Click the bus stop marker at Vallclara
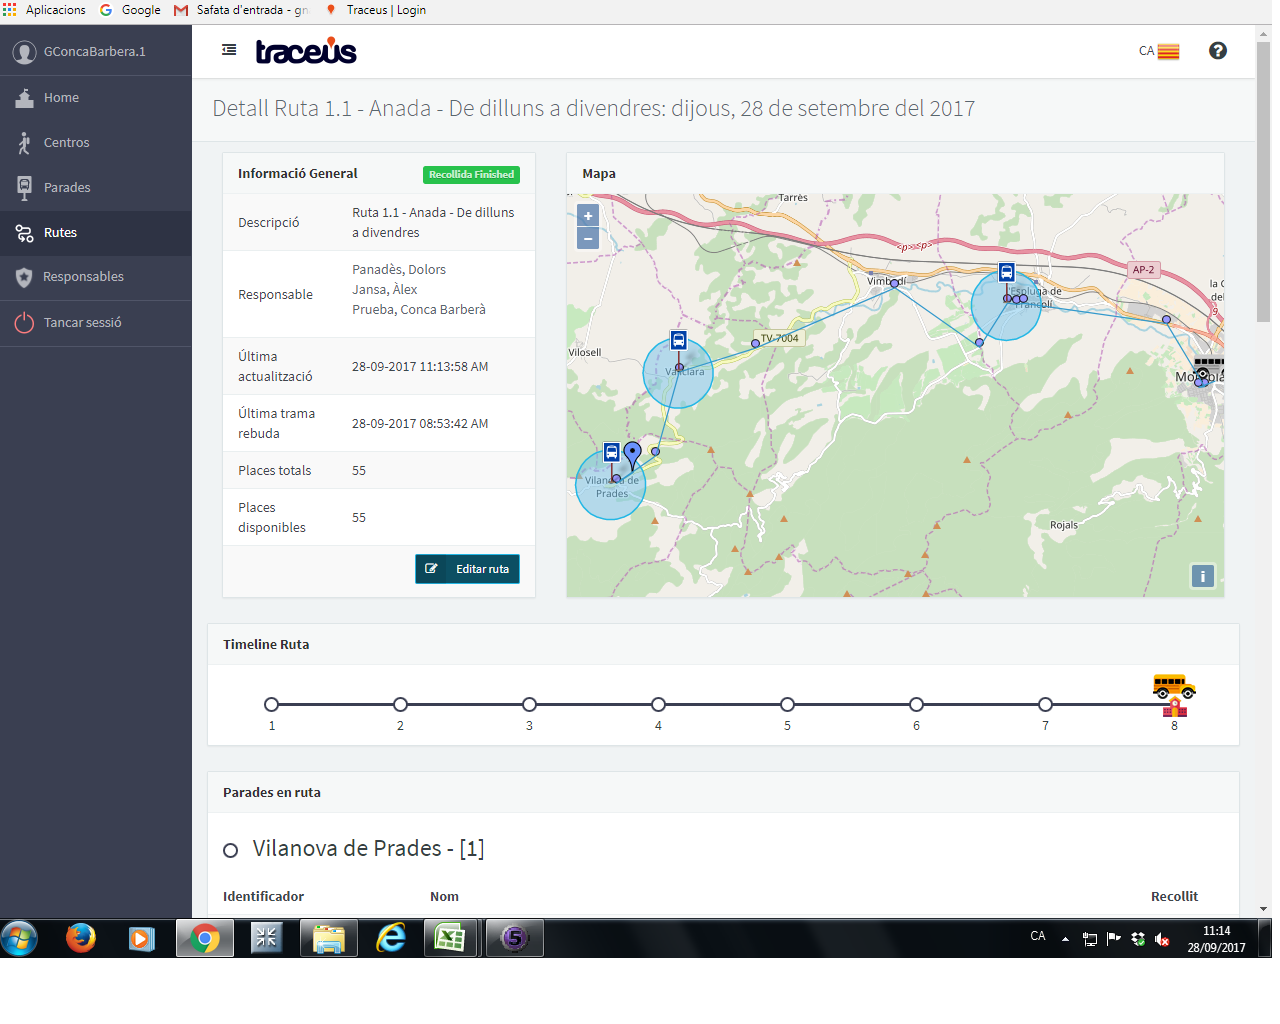 coord(678,341)
